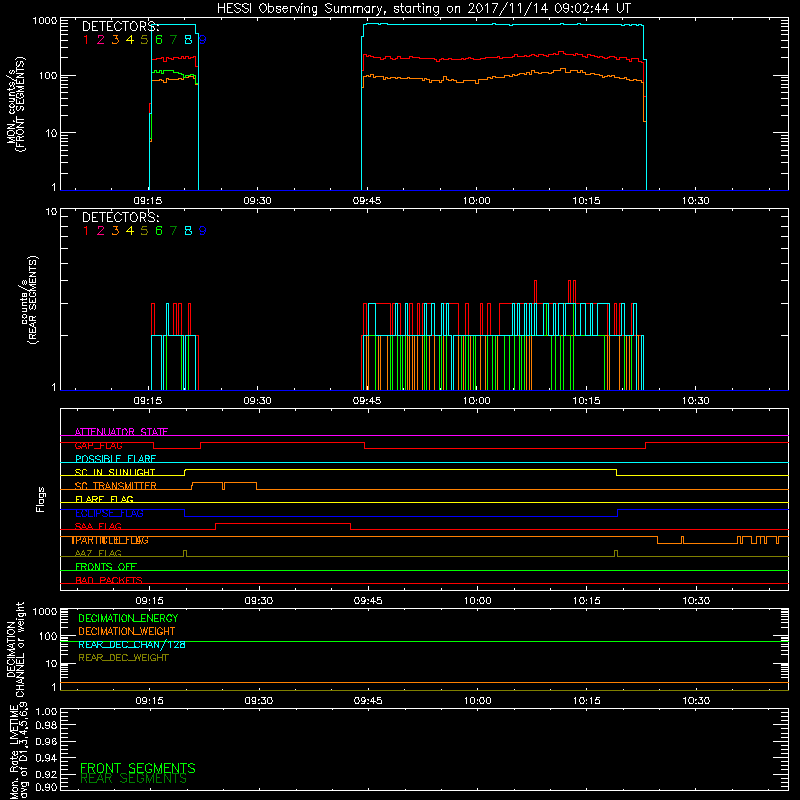Click the MON. counts/s (FRONT SEGMENTS) axis title
800x800 pixels.
coord(15,104)
